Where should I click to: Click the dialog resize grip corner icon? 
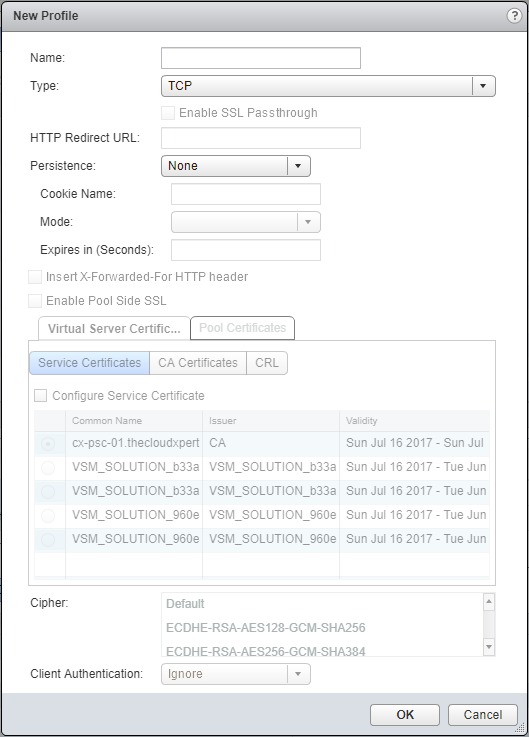[521, 729]
